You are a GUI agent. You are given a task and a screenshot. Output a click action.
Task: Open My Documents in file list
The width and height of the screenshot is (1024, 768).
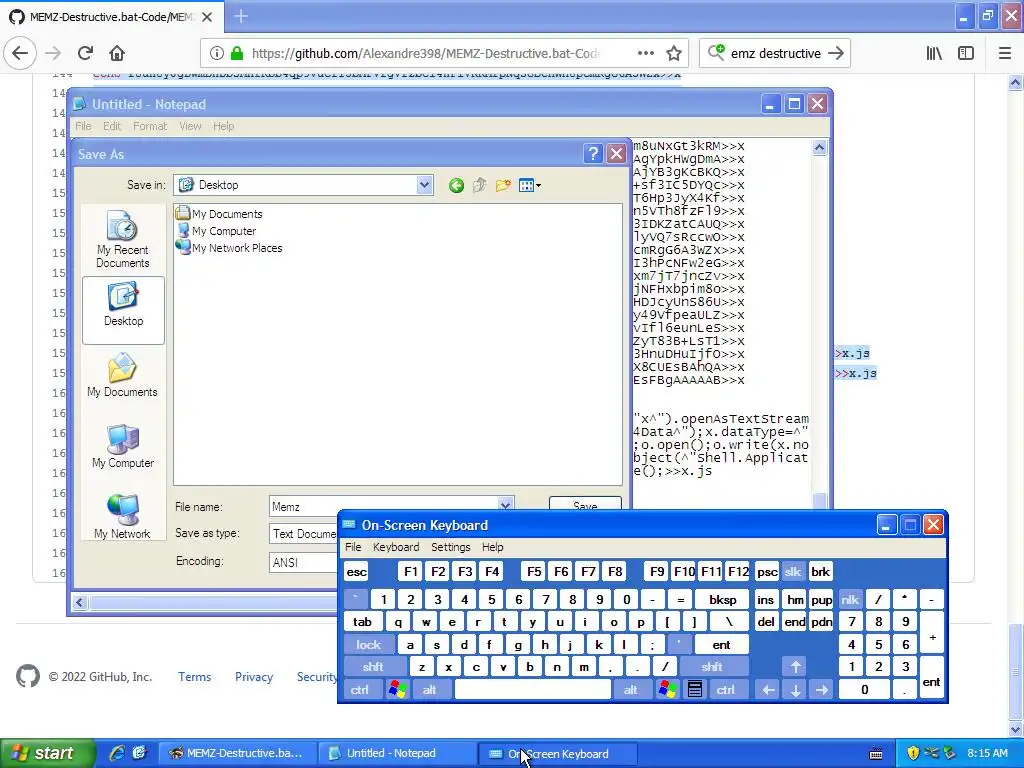pyautogui.click(x=219, y=214)
